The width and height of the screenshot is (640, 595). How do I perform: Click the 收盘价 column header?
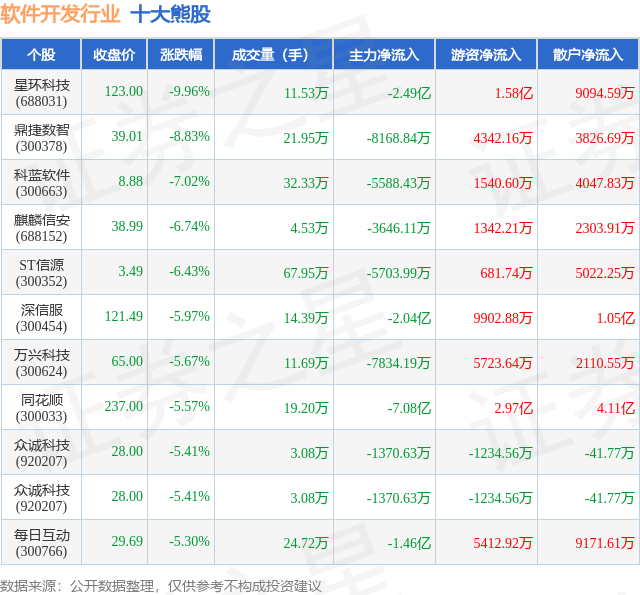click(114, 54)
